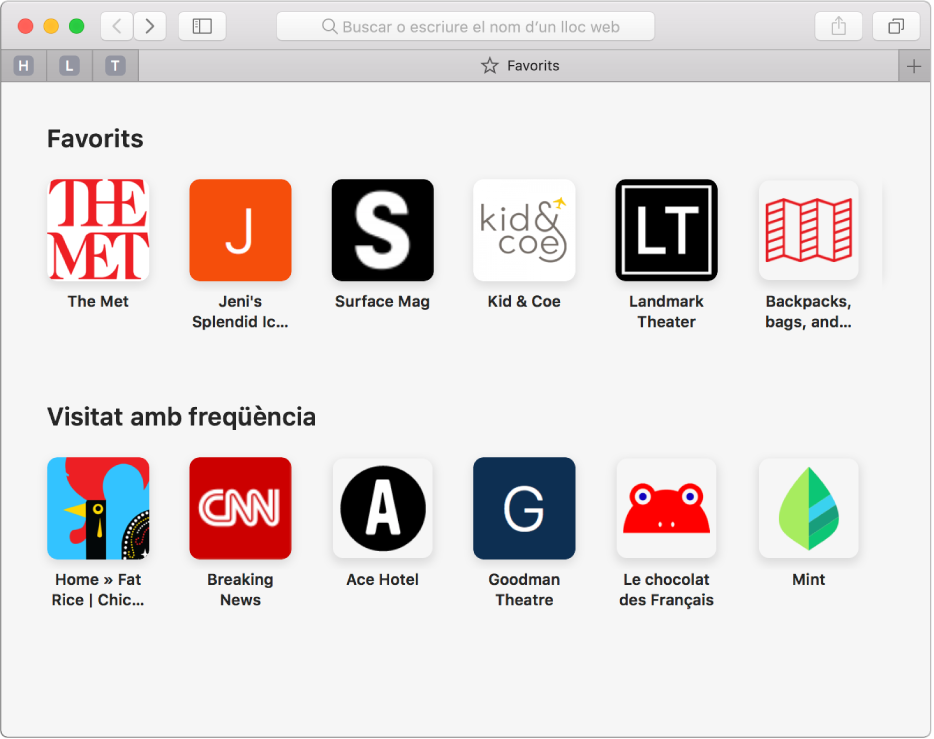Click the green full screen button
Viewport: 934px width, 739px height.
point(76,26)
